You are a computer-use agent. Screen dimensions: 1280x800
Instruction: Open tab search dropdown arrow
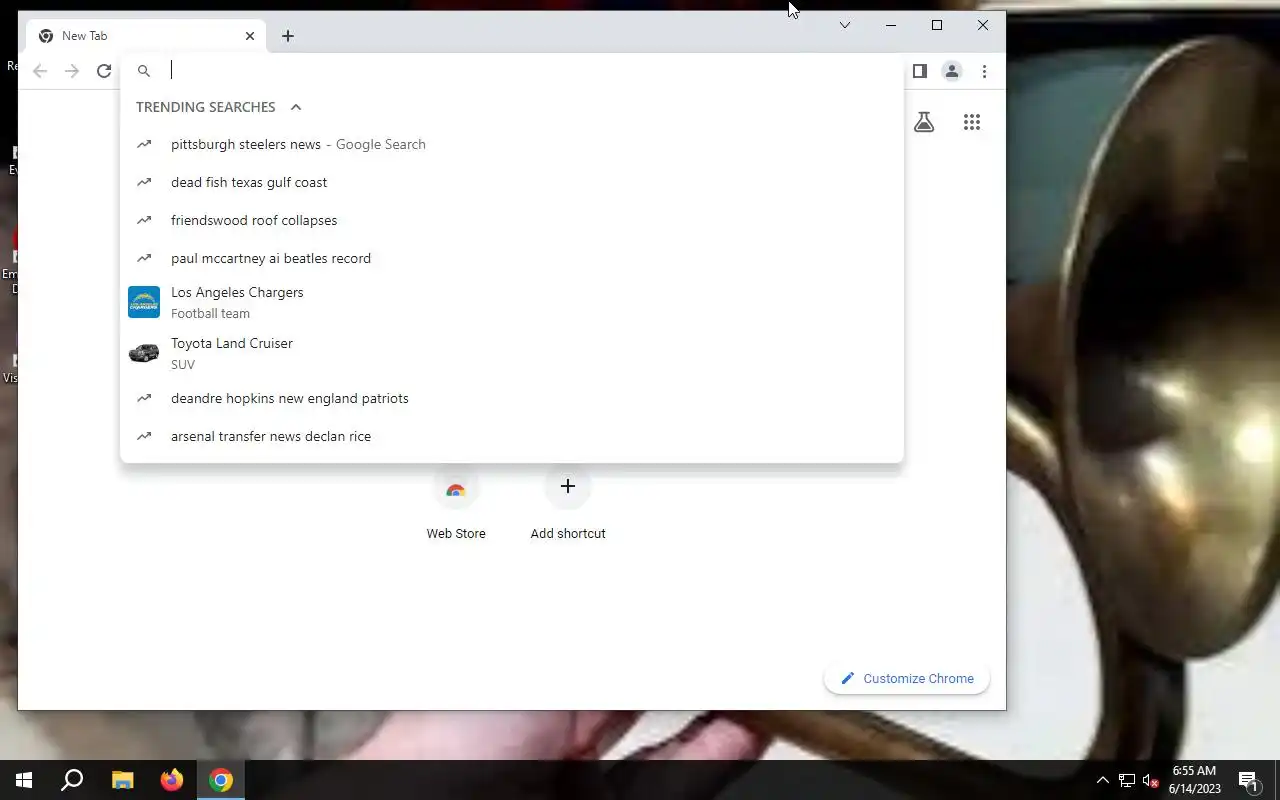pyautogui.click(x=845, y=25)
